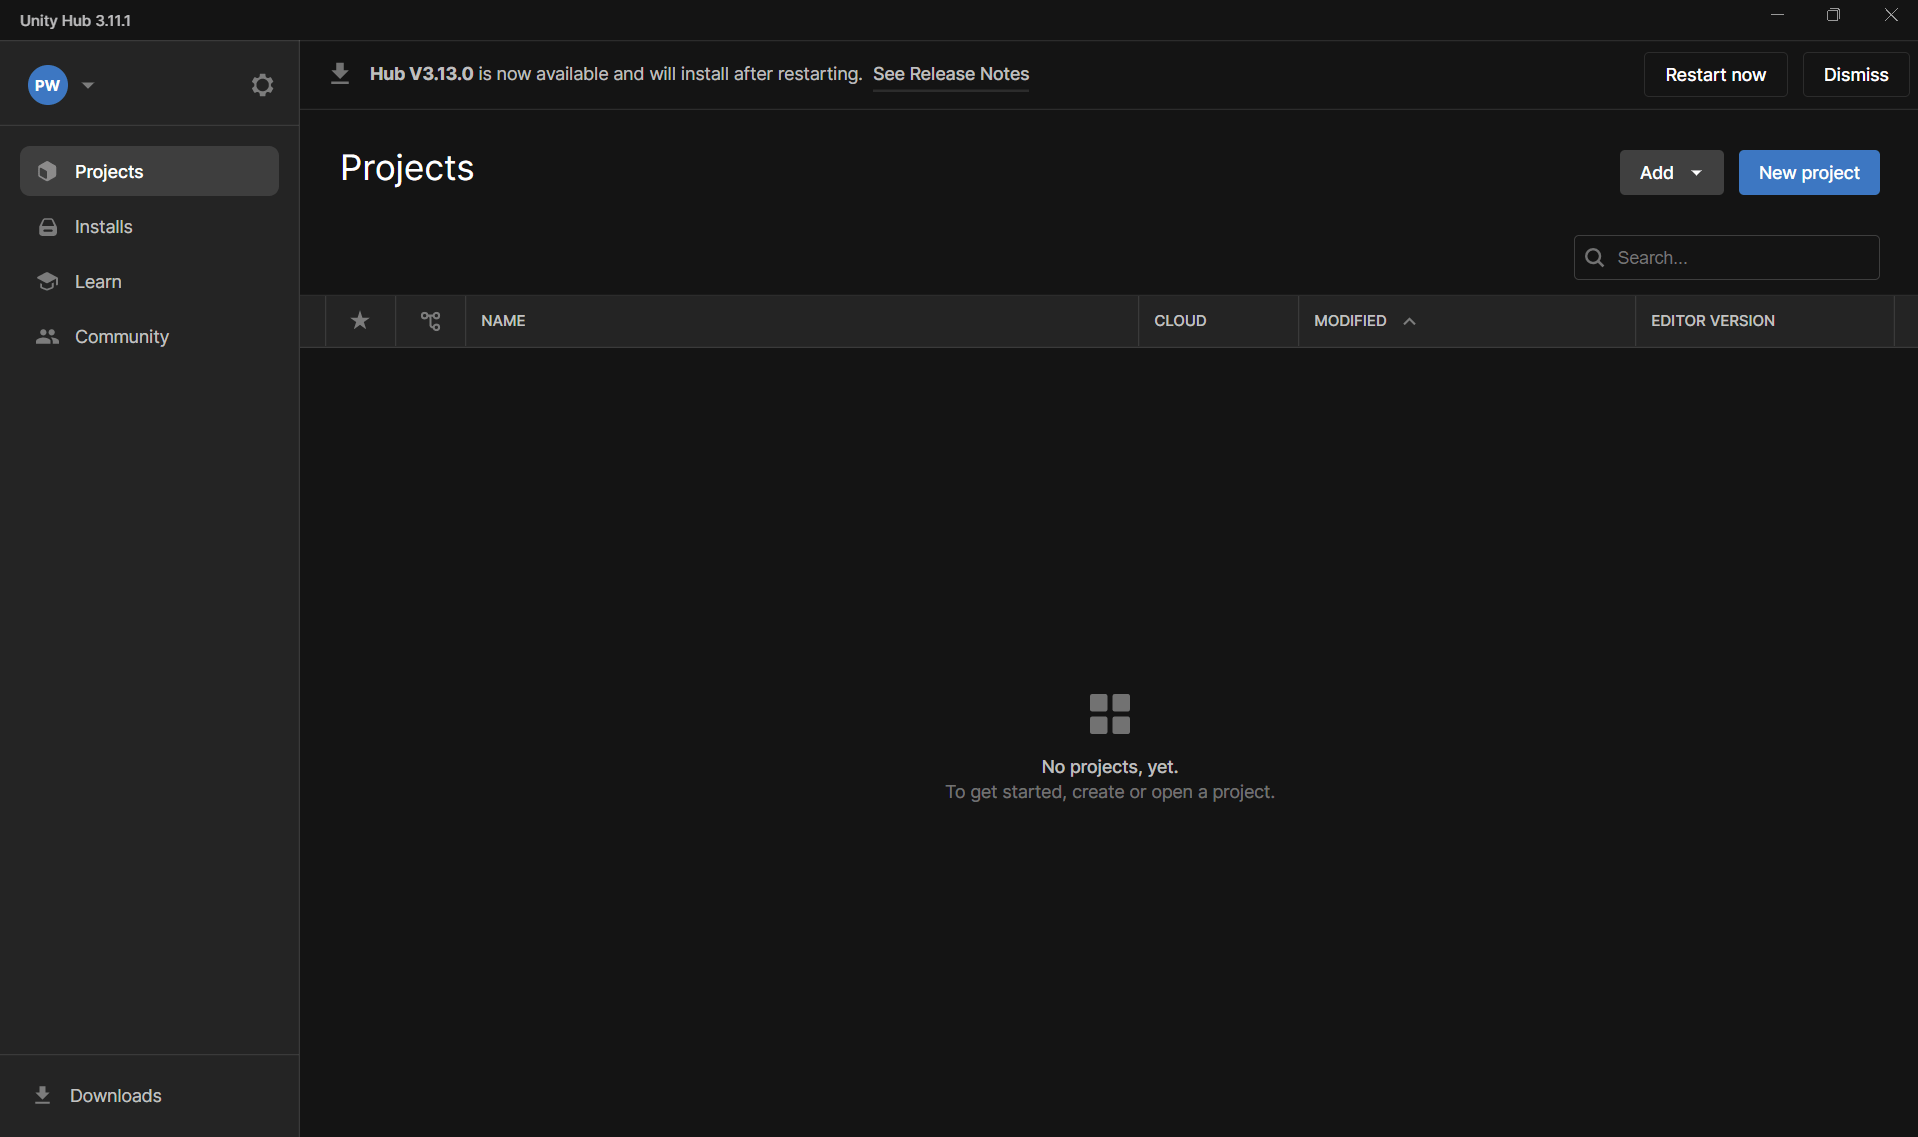The height and width of the screenshot is (1137, 1918).
Task: Open Preferences via gear icon
Action: pyautogui.click(x=262, y=85)
